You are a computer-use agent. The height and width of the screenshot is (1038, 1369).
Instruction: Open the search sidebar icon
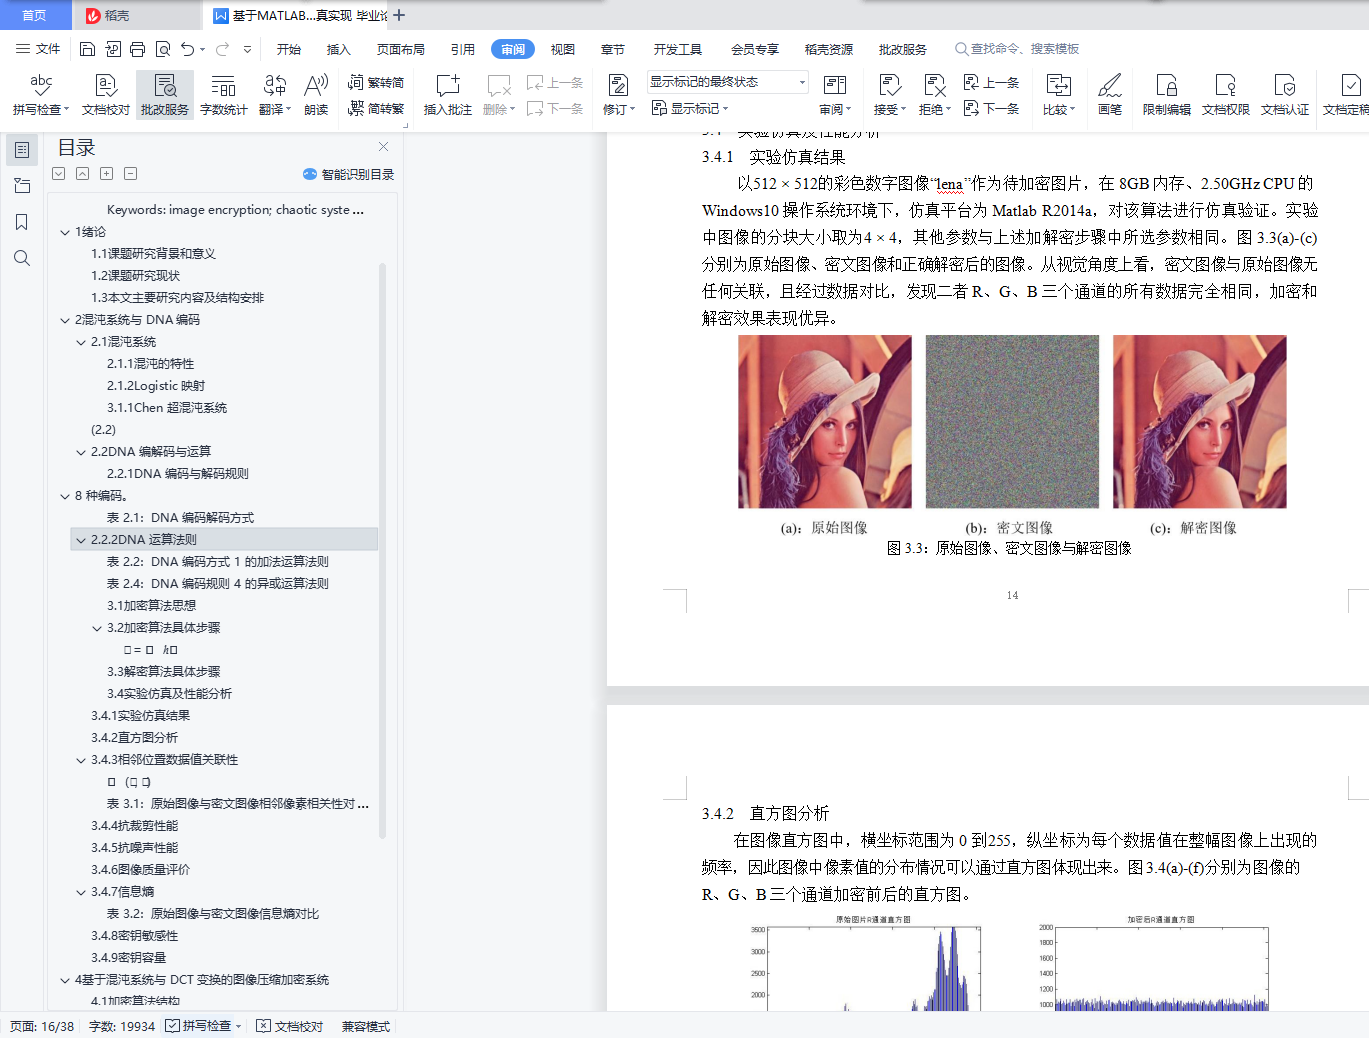pyautogui.click(x=22, y=258)
